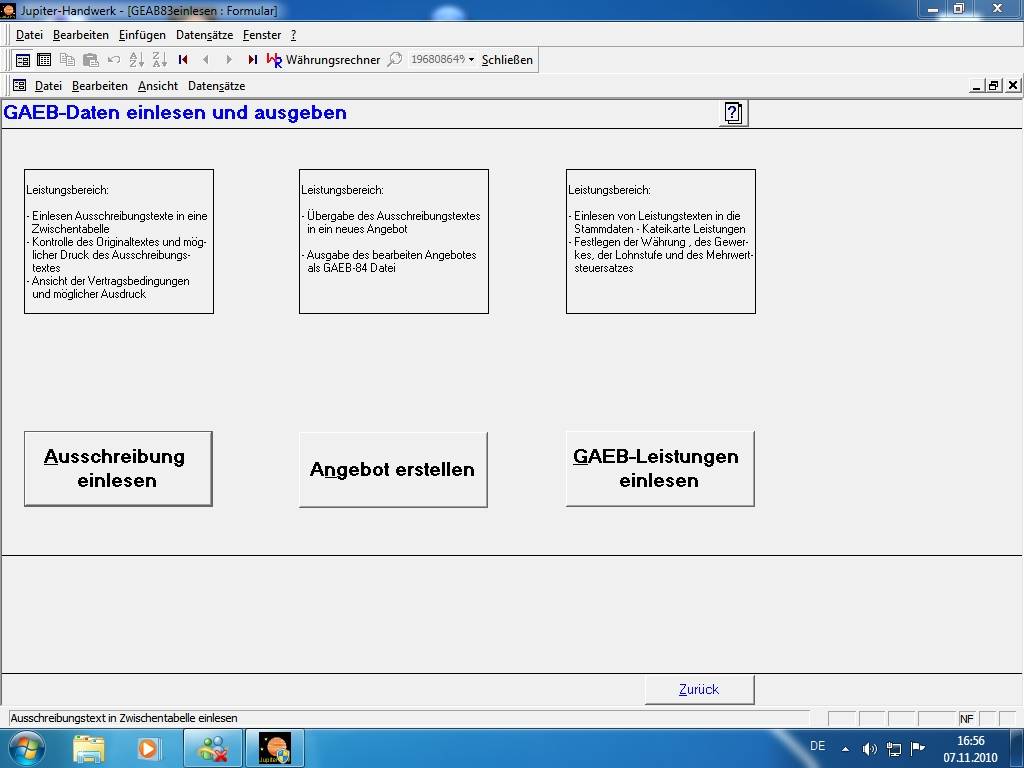Click the help question mark icon

[x=733, y=113]
